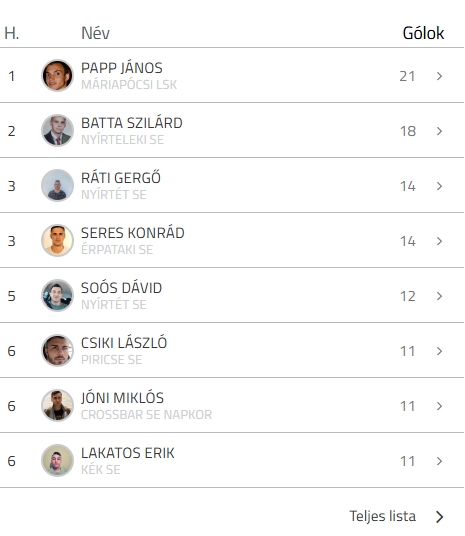
Task: Select Jóni Miklós player photo
Action: (x=57, y=406)
